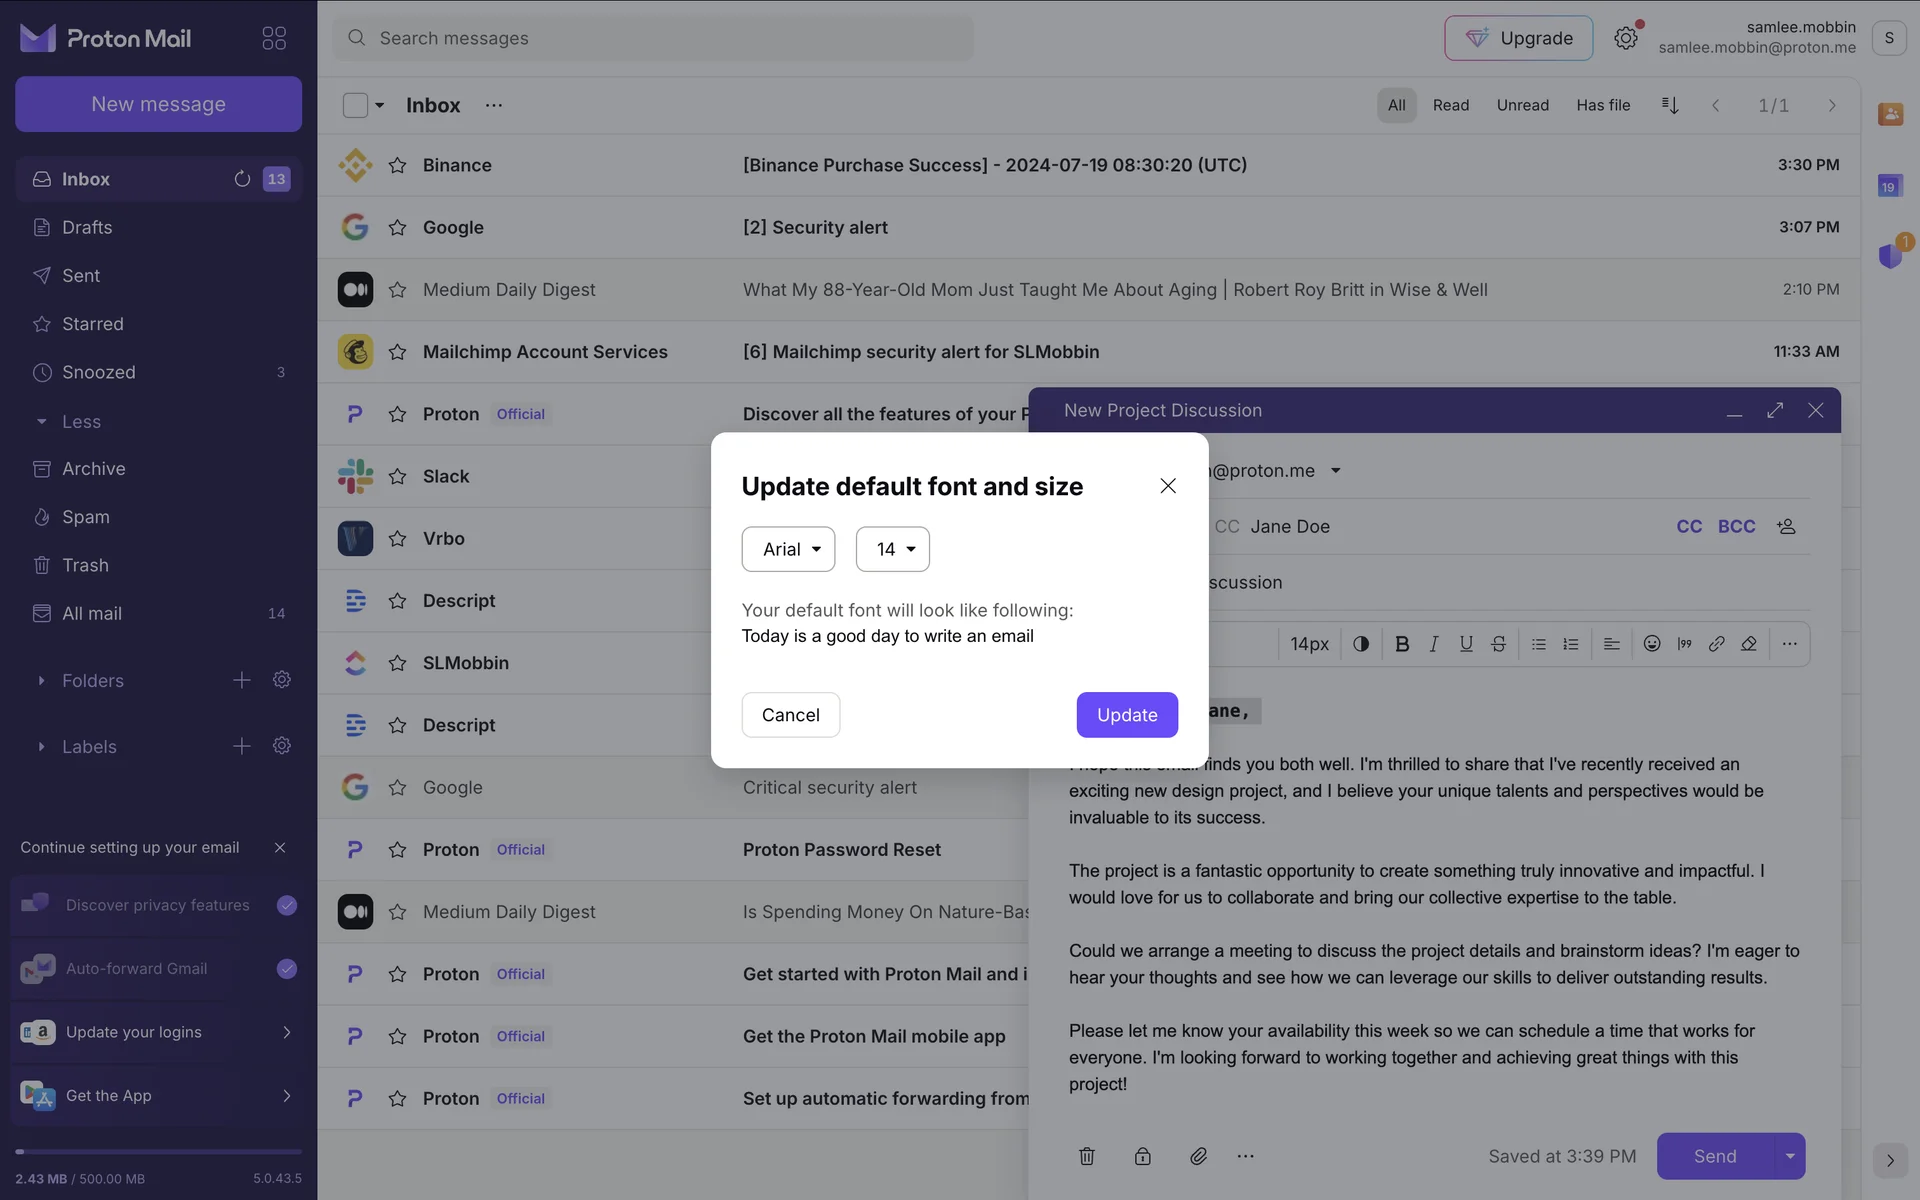The image size is (1920, 1200).
Task: Delete draft with trash icon
Action: click(x=1087, y=1156)
